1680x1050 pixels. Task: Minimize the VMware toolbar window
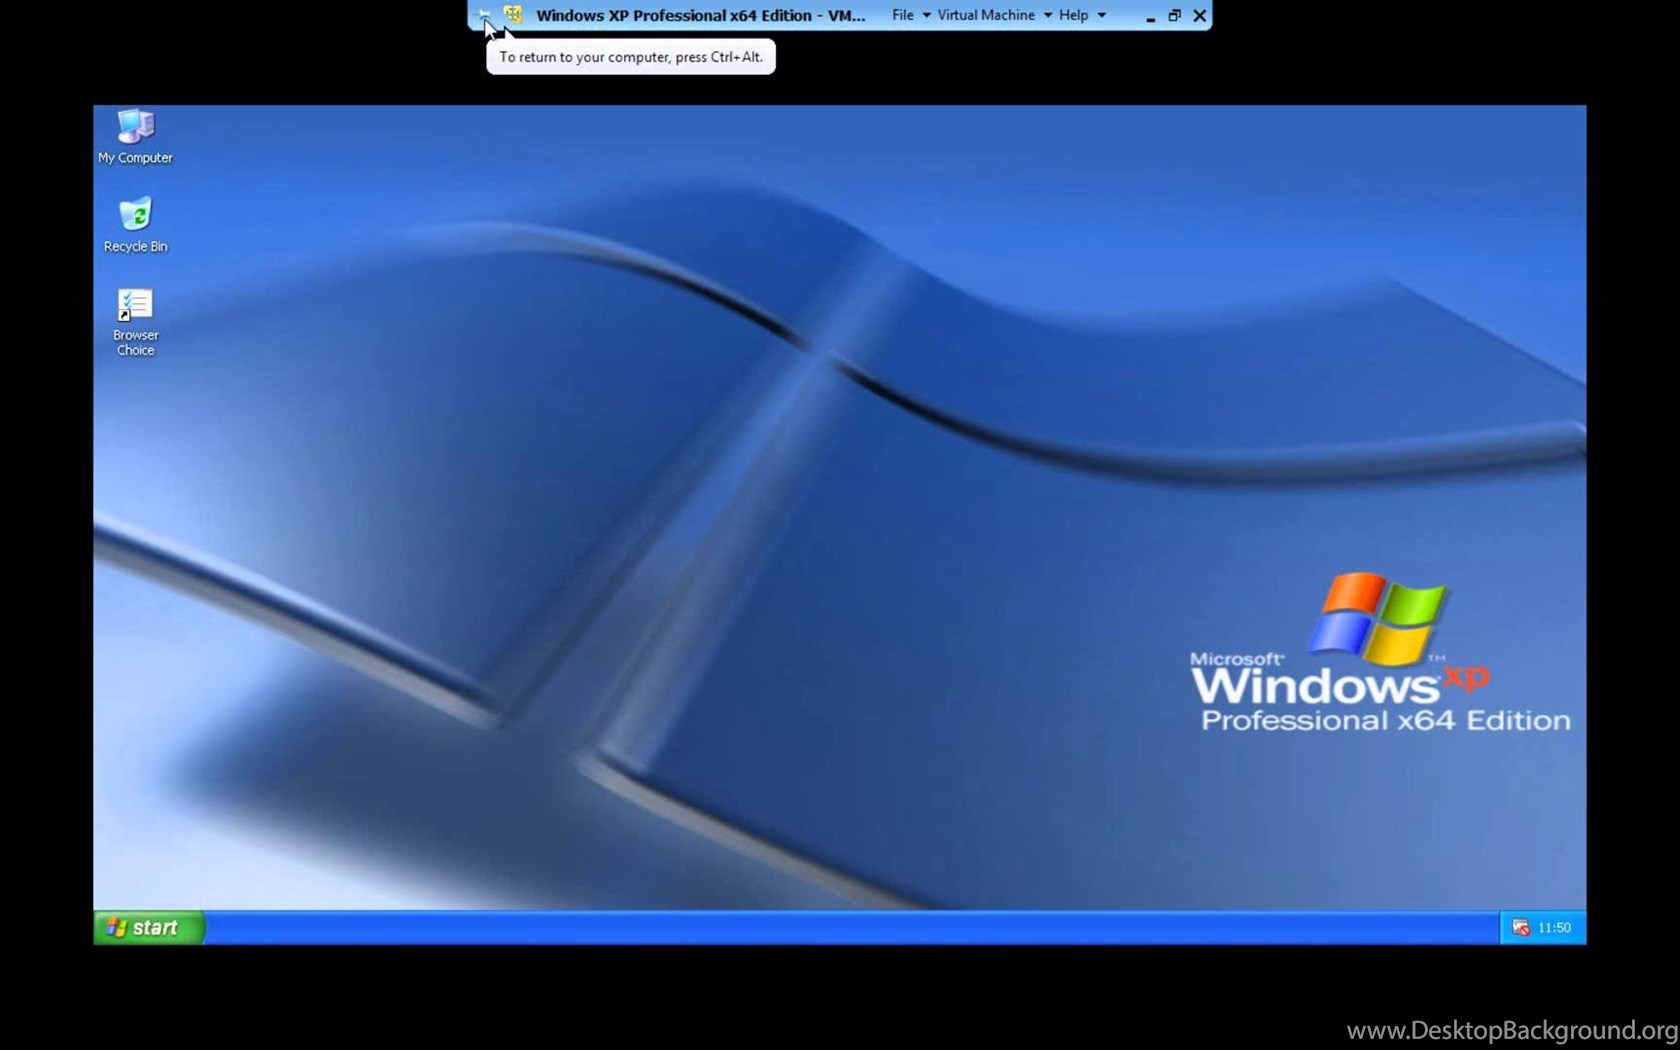1150,16
